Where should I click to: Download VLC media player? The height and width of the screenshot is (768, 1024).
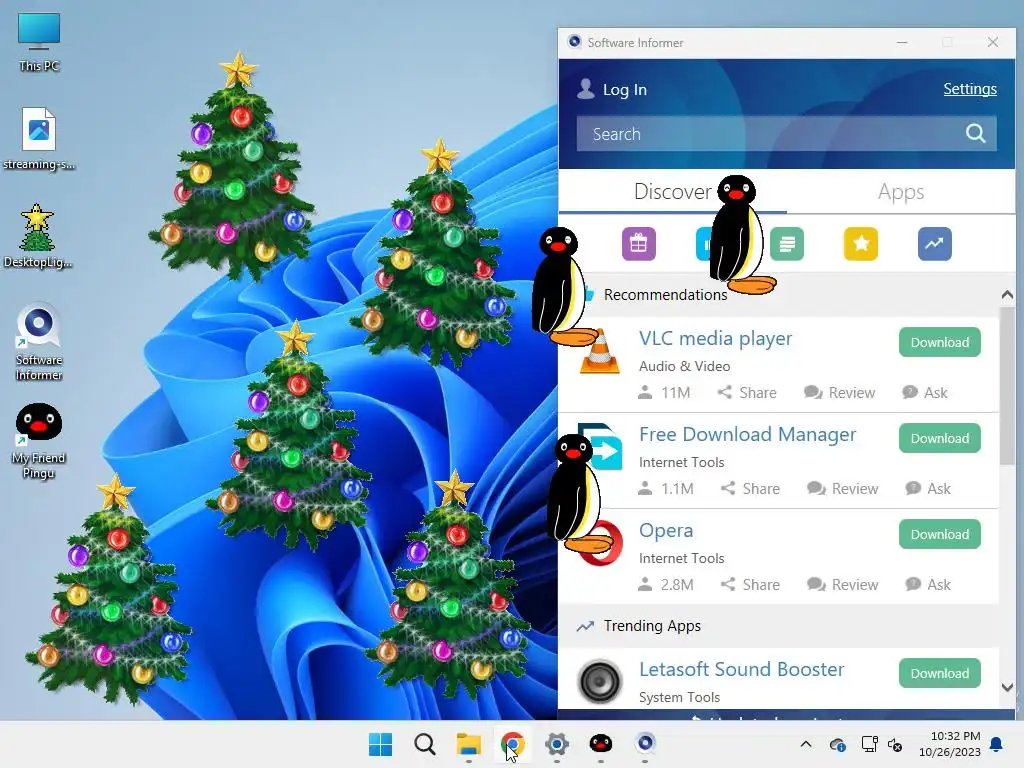pos(939,342)
